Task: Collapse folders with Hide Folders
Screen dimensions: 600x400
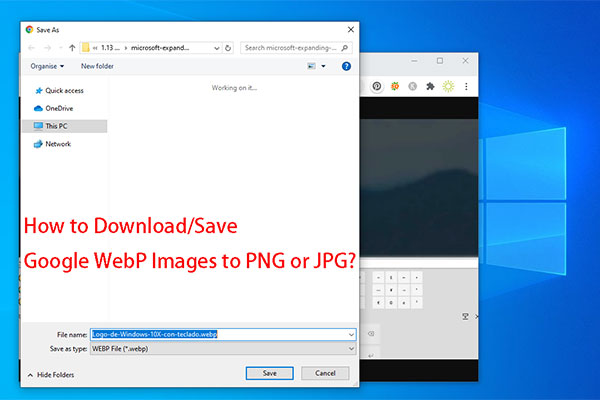Action: (x=51, y=375)
